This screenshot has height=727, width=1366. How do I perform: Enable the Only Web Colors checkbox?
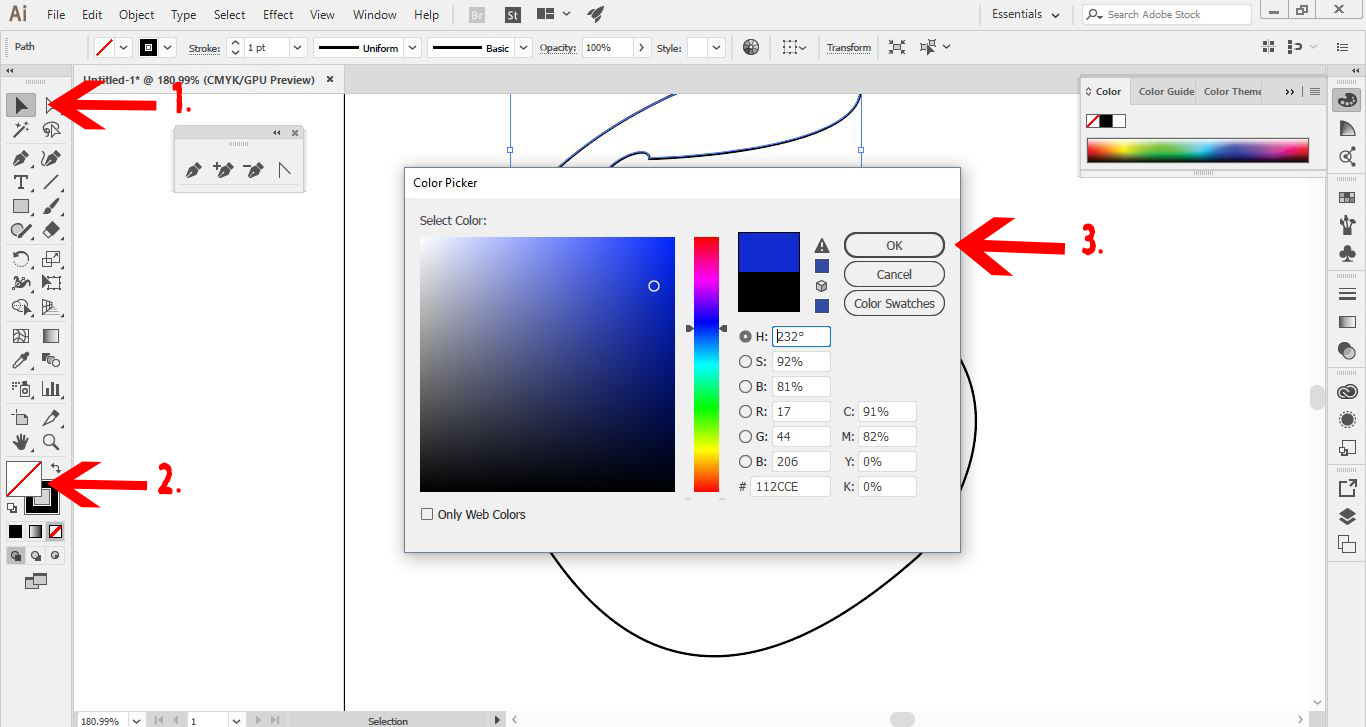(x=427, y=513)
